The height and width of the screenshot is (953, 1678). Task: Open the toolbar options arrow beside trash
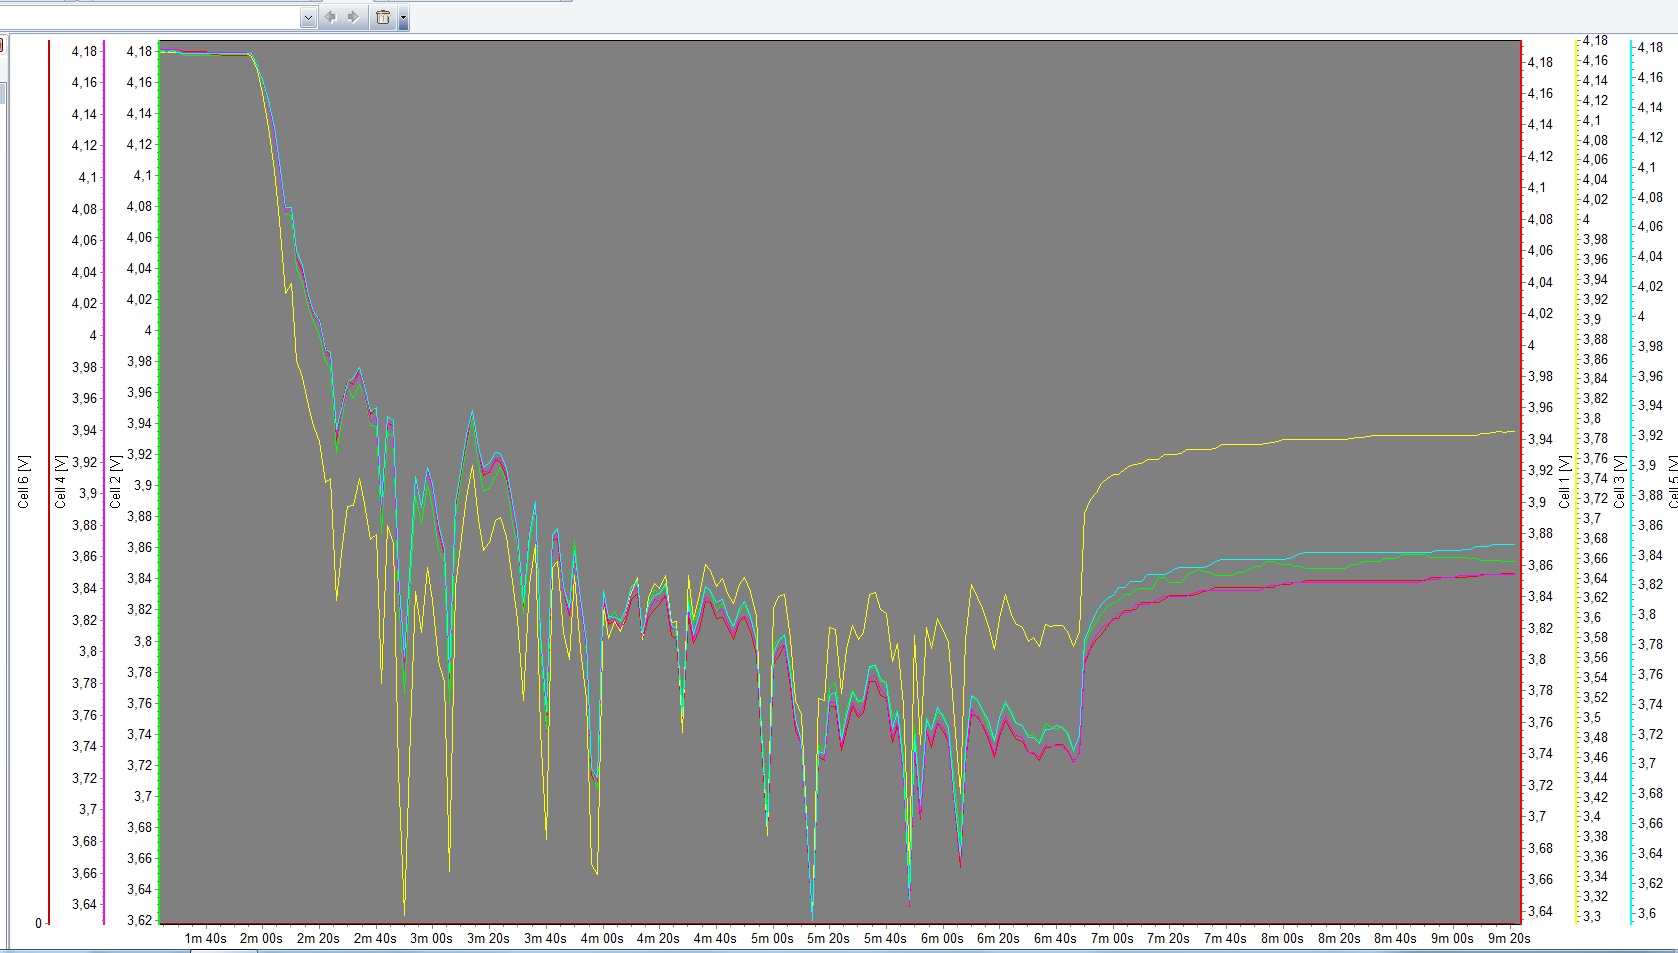(x=403, y=18)
